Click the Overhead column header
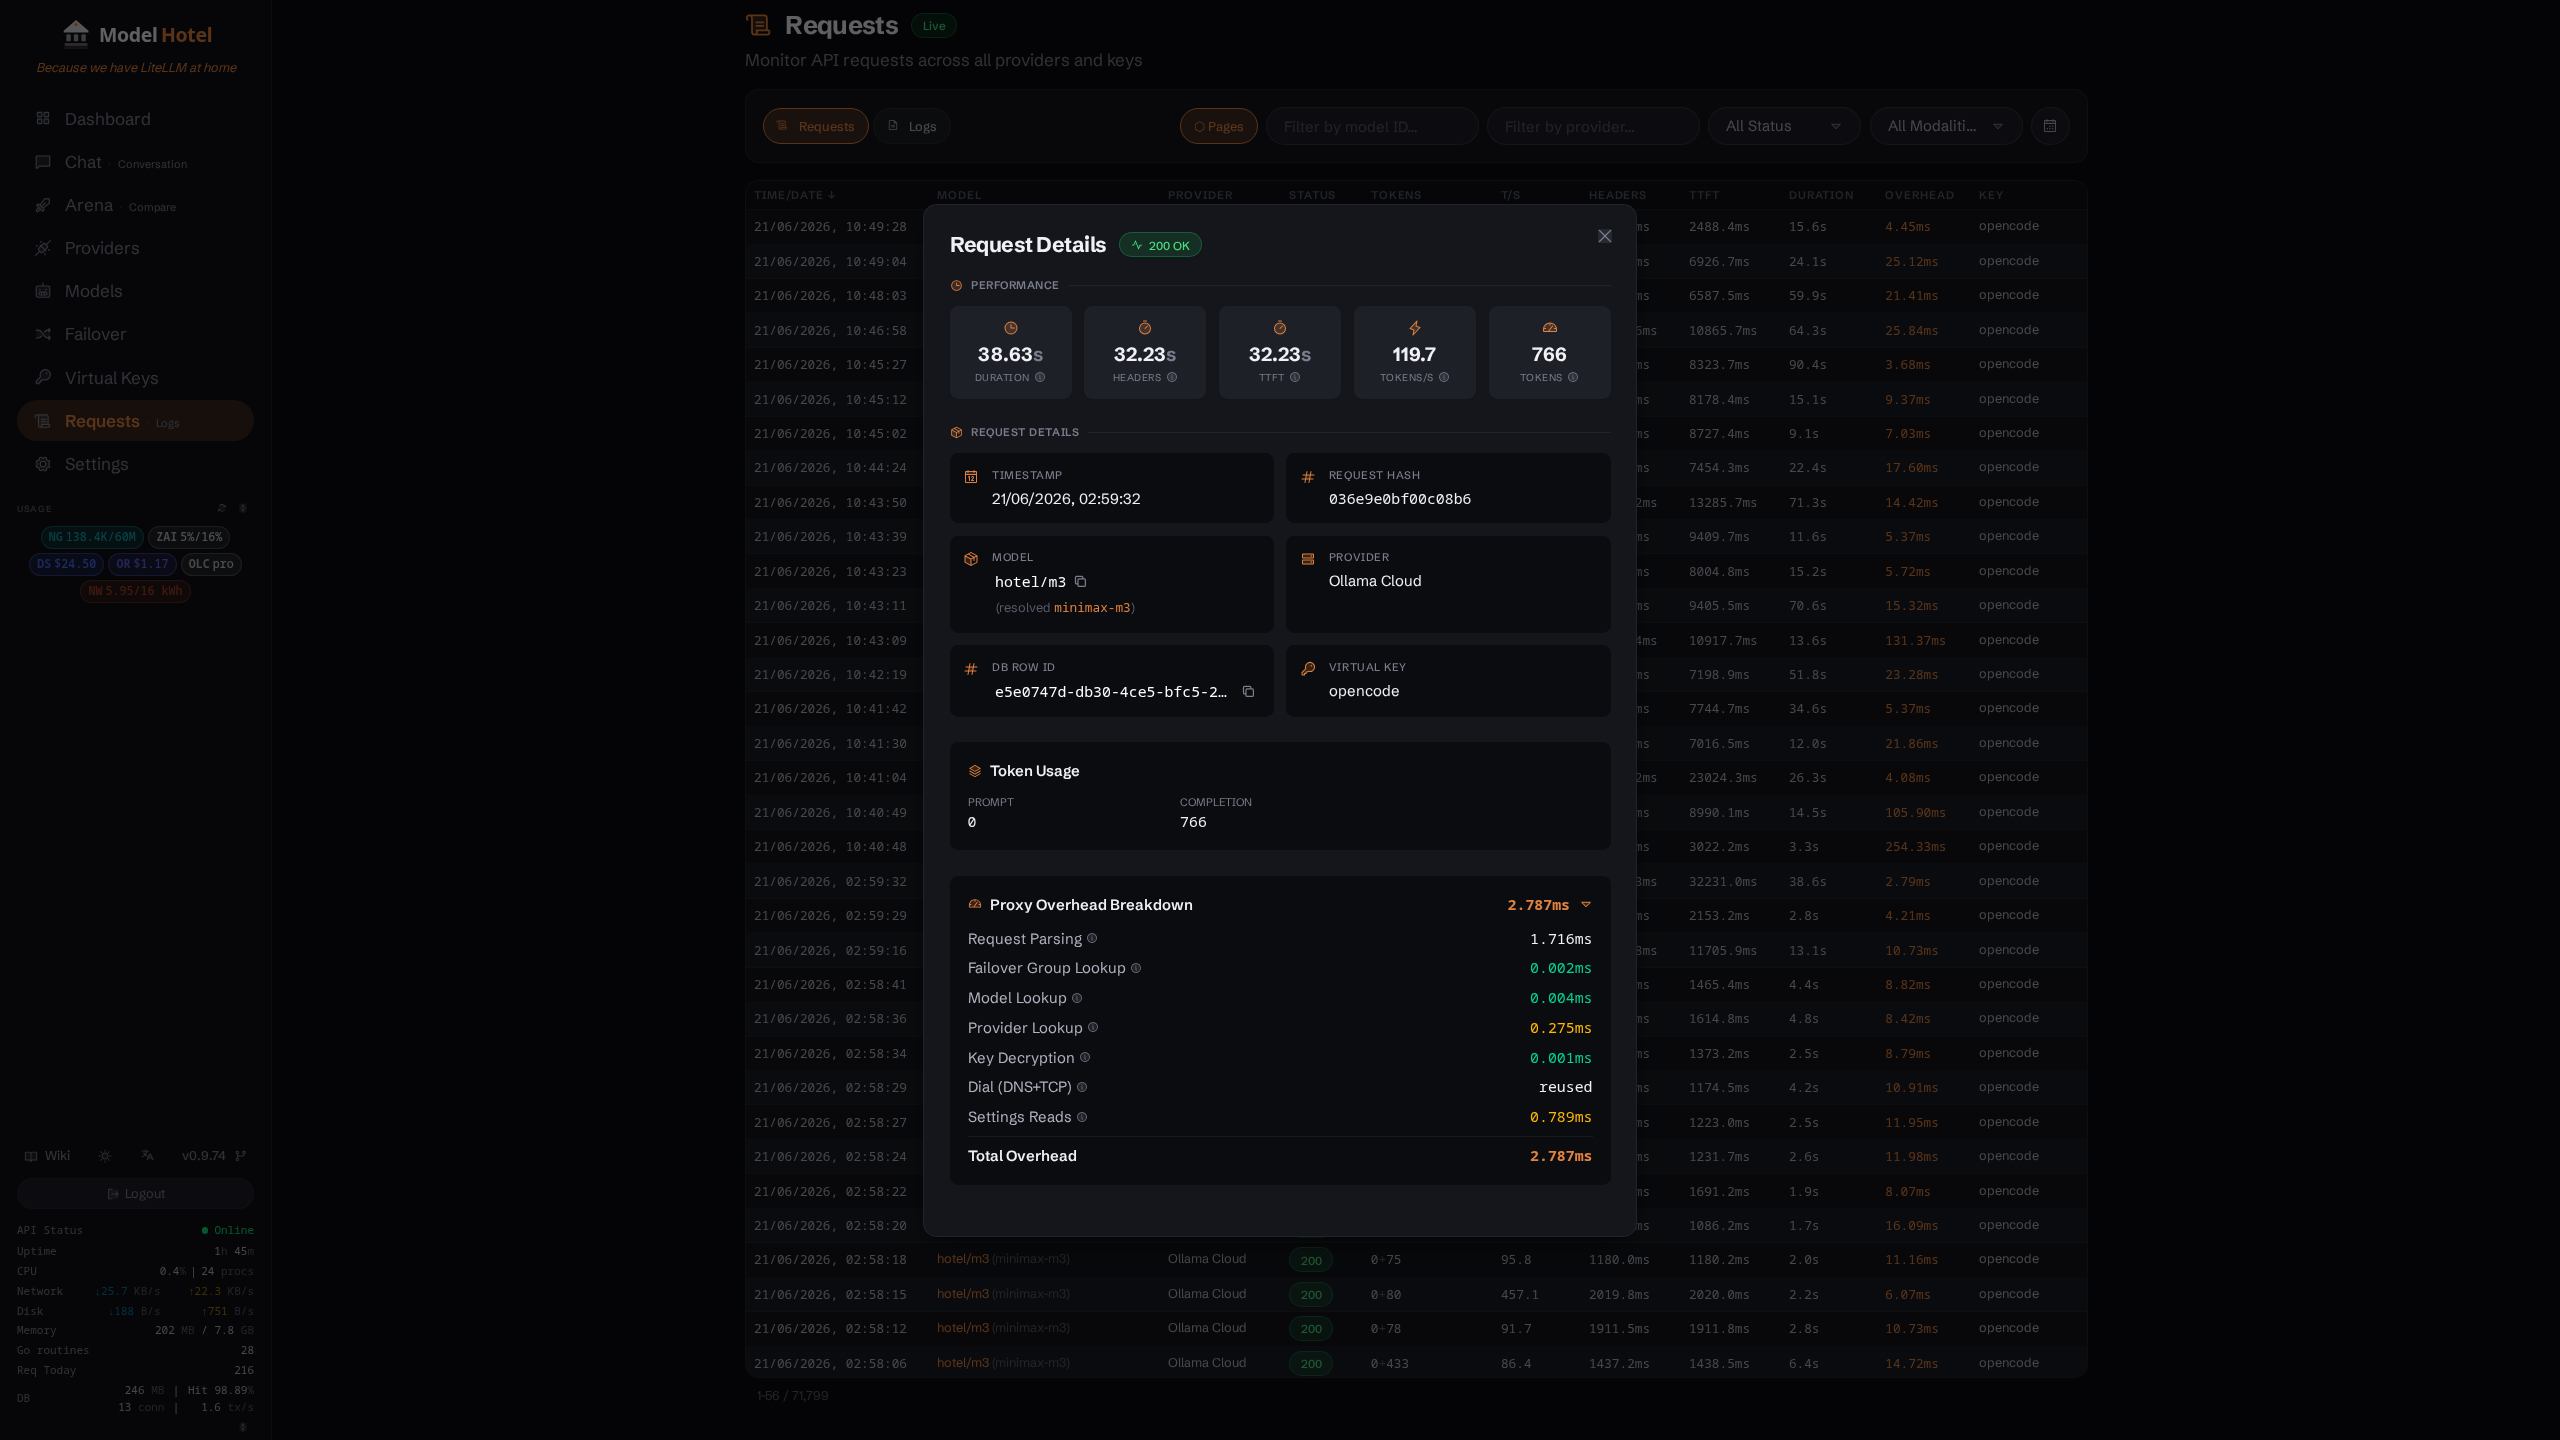Image resolution: width=2560 pixels, height=1440 pixels. (1919, 195)
